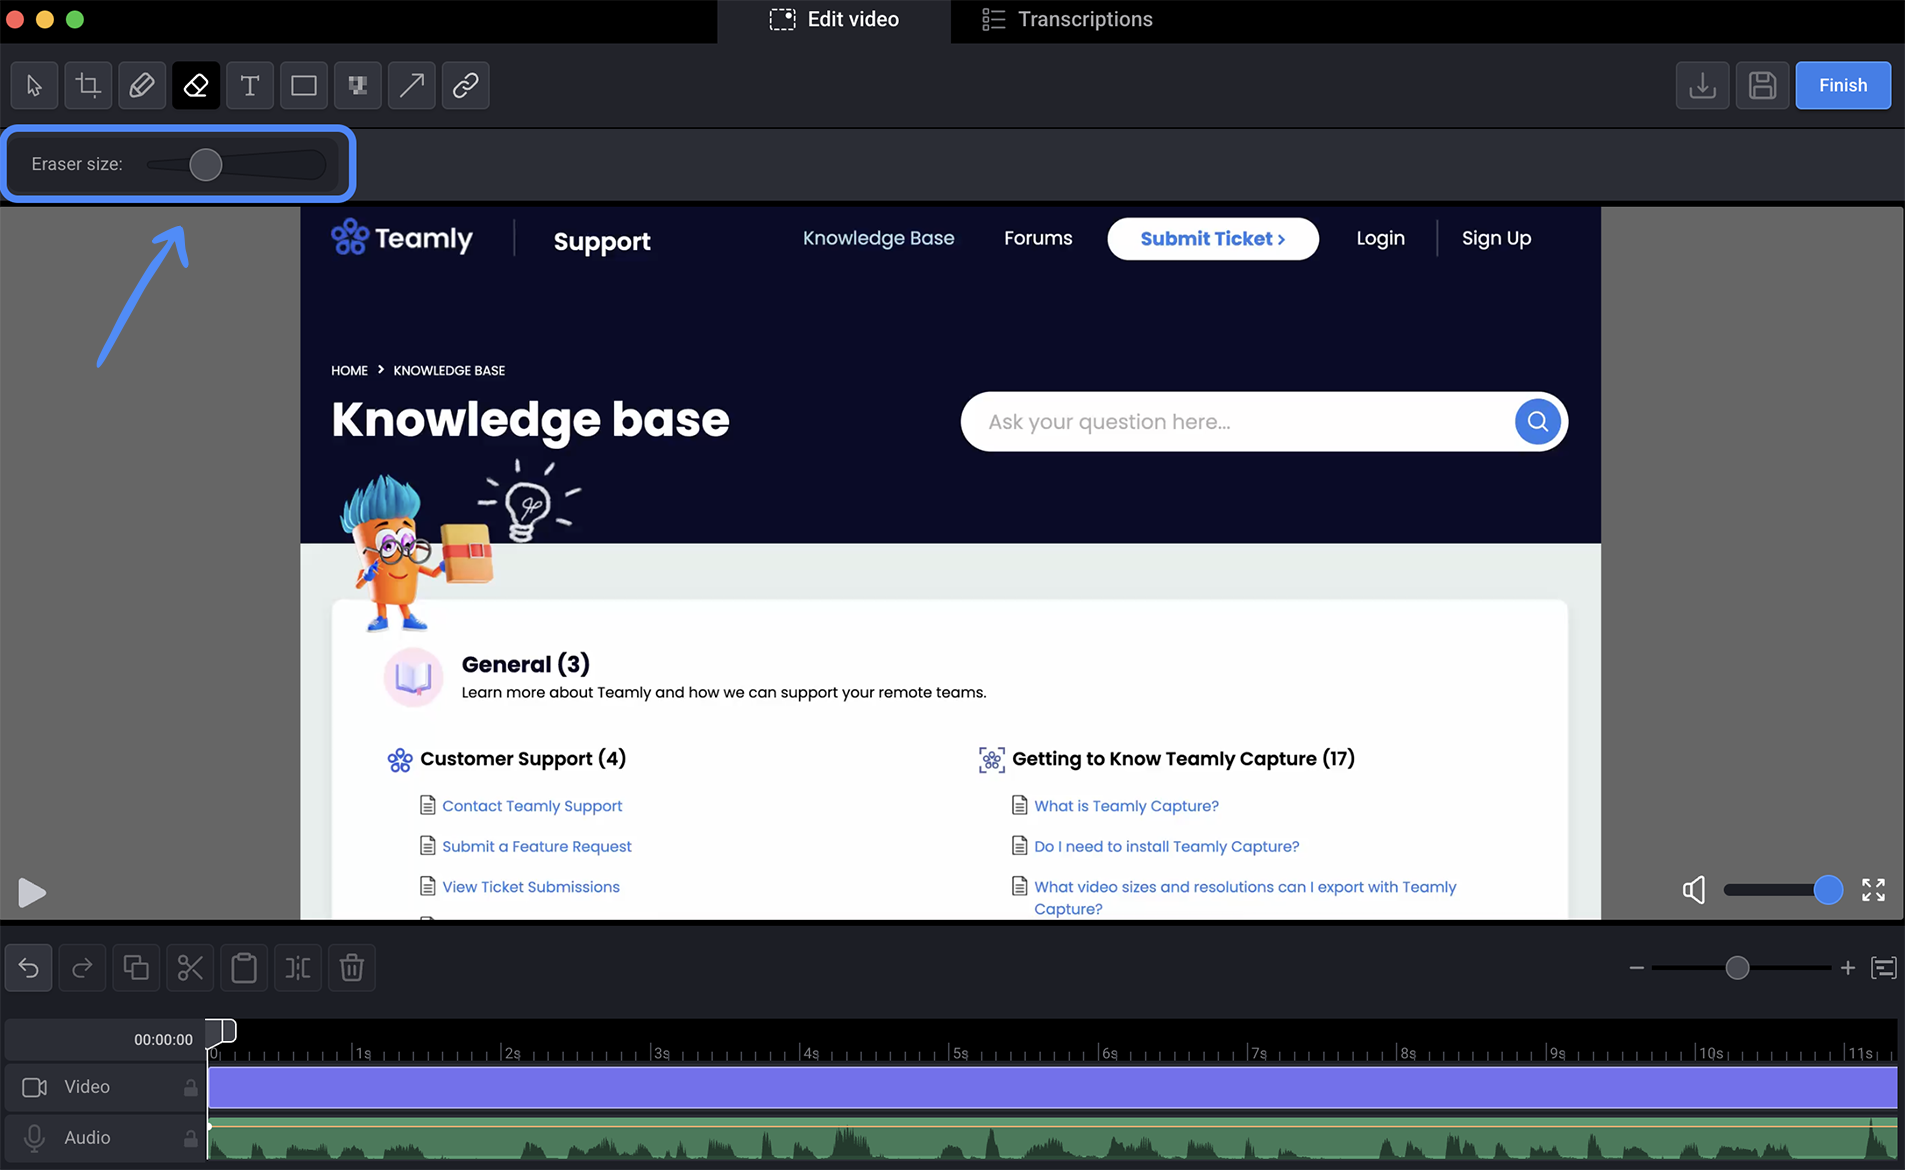The height and width of the screenshot is (1170, 1905).
Task: Click the Audio track microphone icon
Action: (x=35, y=1138)
